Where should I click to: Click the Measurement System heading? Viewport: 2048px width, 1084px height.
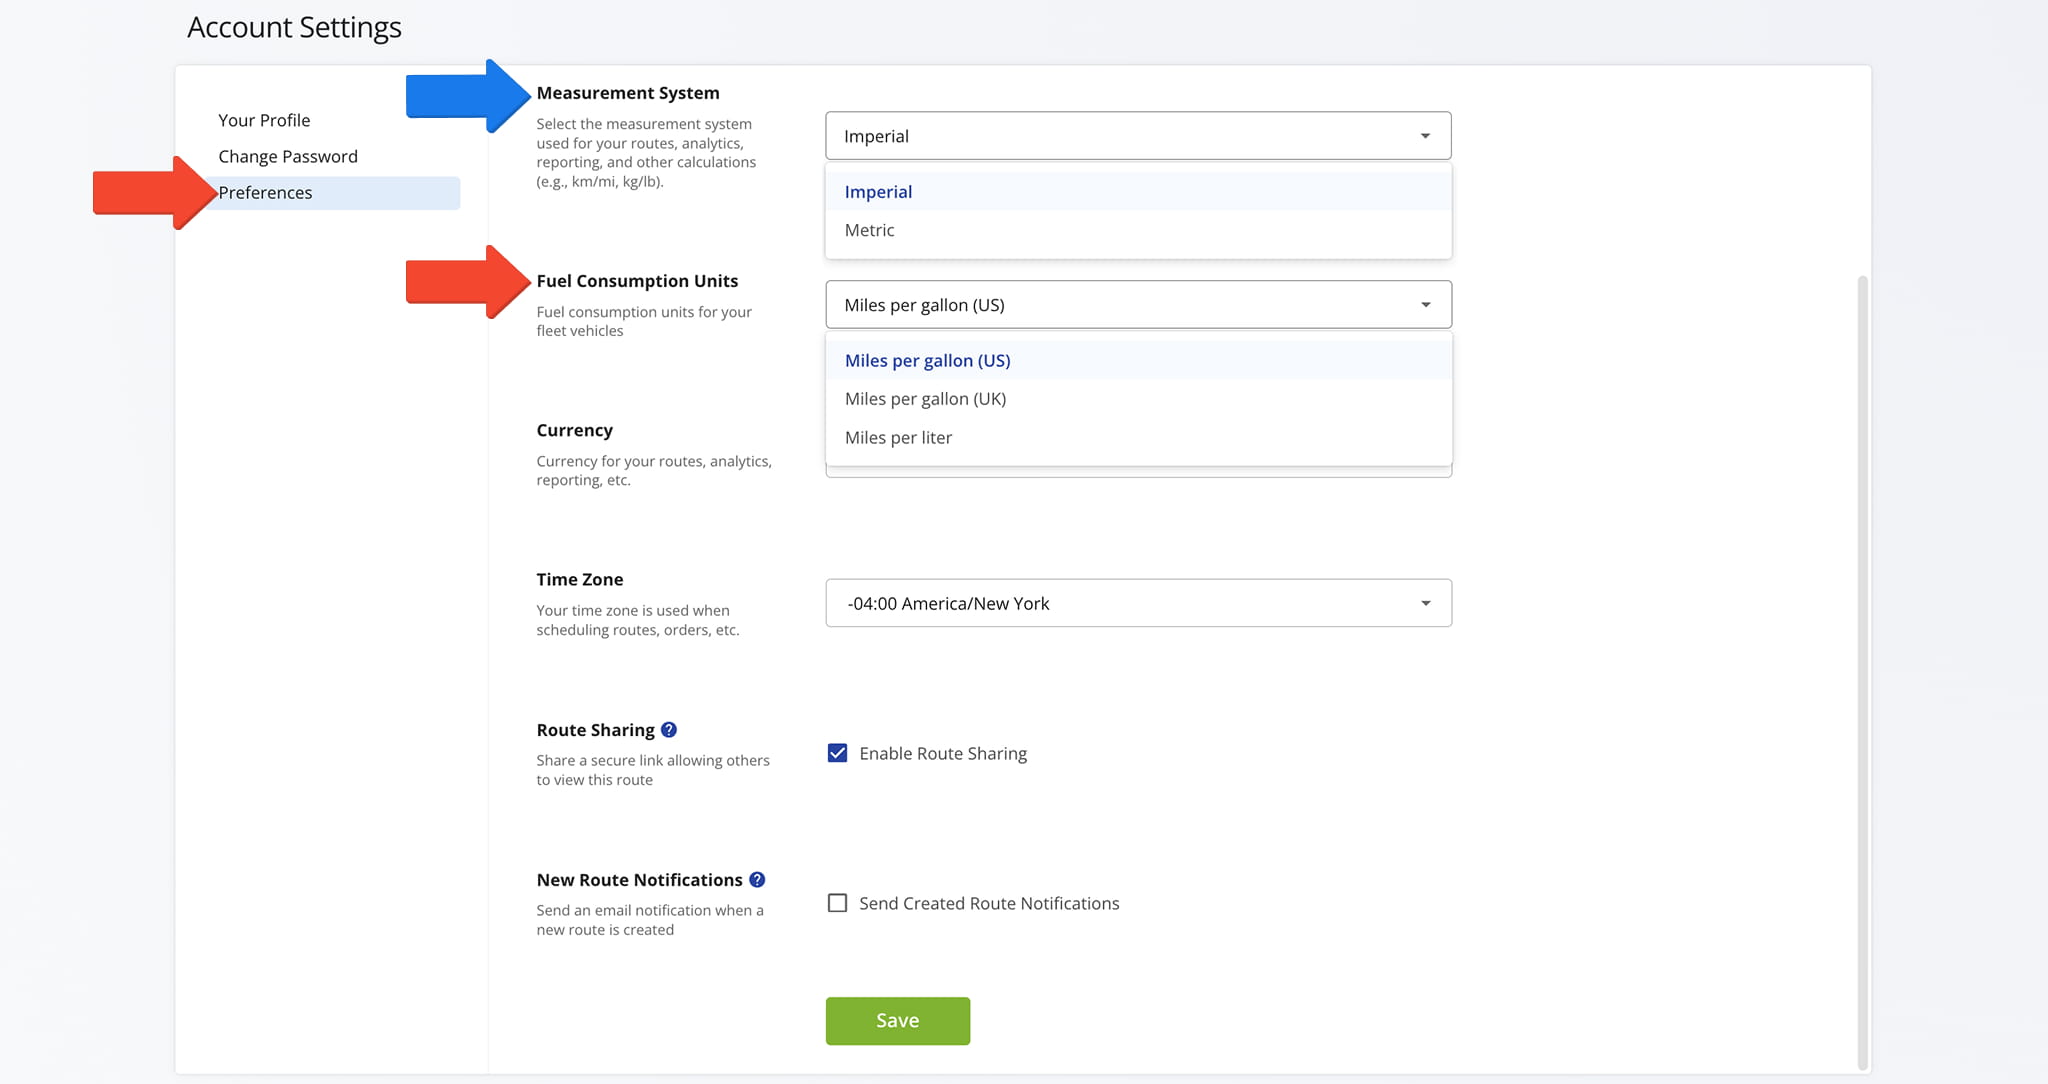[x=628, y=93]
